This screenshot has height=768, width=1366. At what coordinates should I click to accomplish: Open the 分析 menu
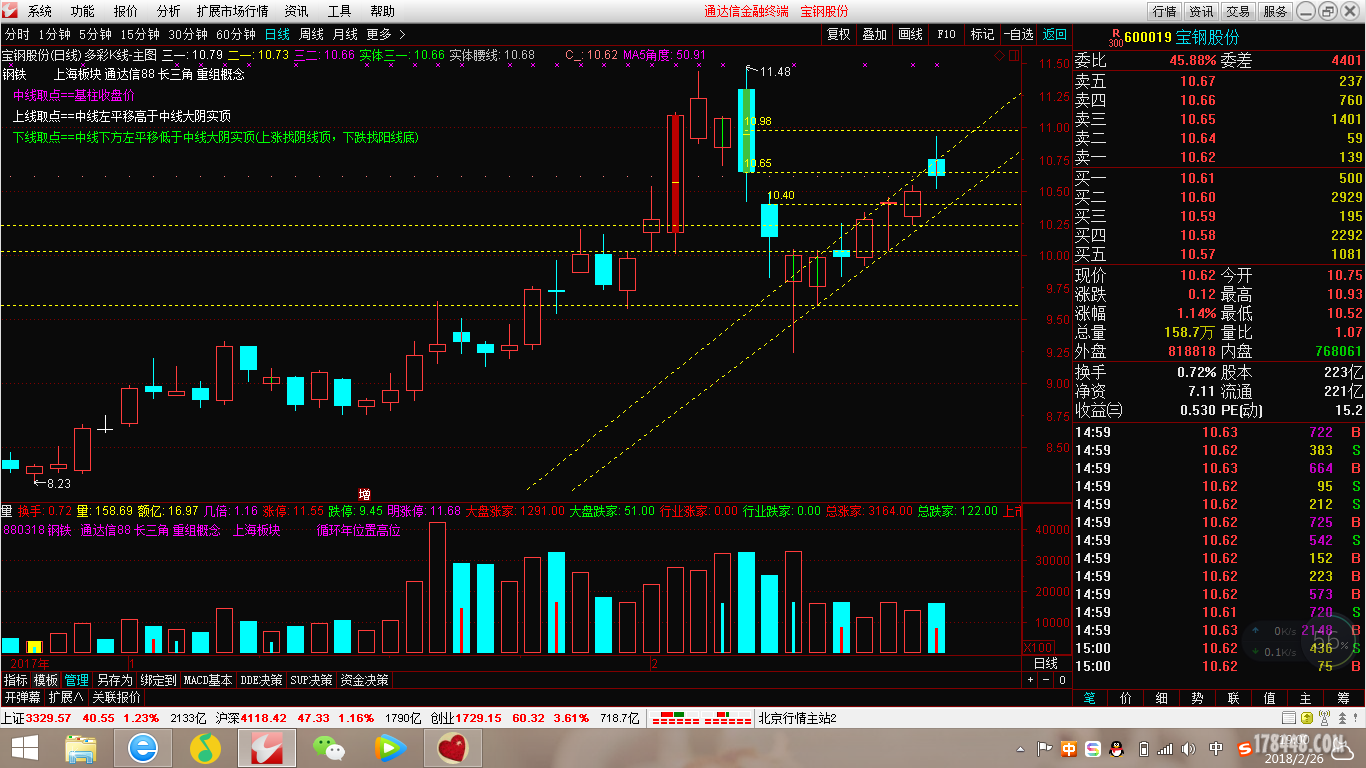[169, 11]
